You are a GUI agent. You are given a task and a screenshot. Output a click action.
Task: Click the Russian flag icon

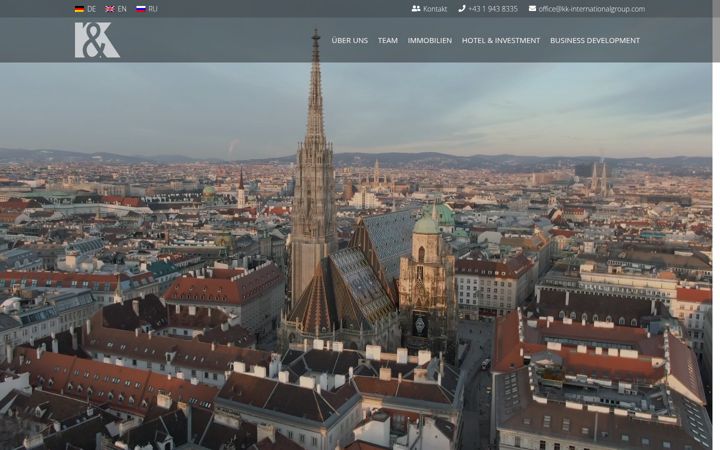141,9
